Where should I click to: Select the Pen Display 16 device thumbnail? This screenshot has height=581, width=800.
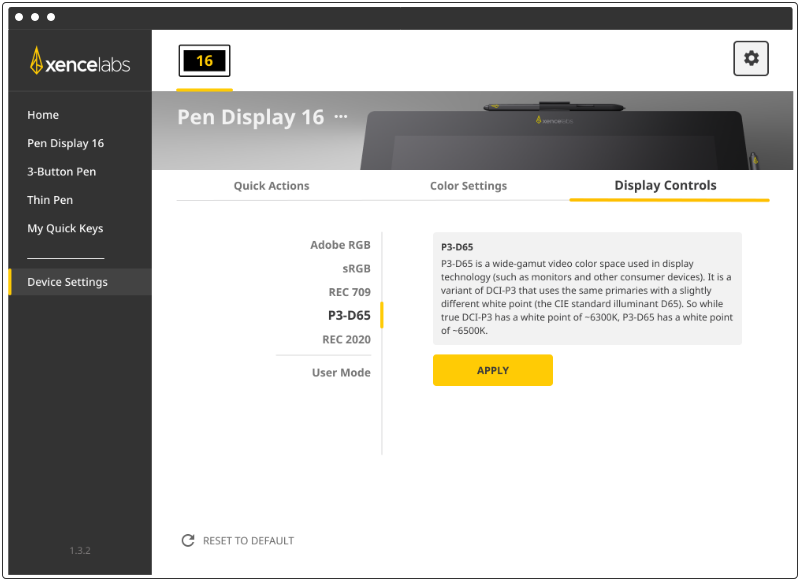pos(204,61)
